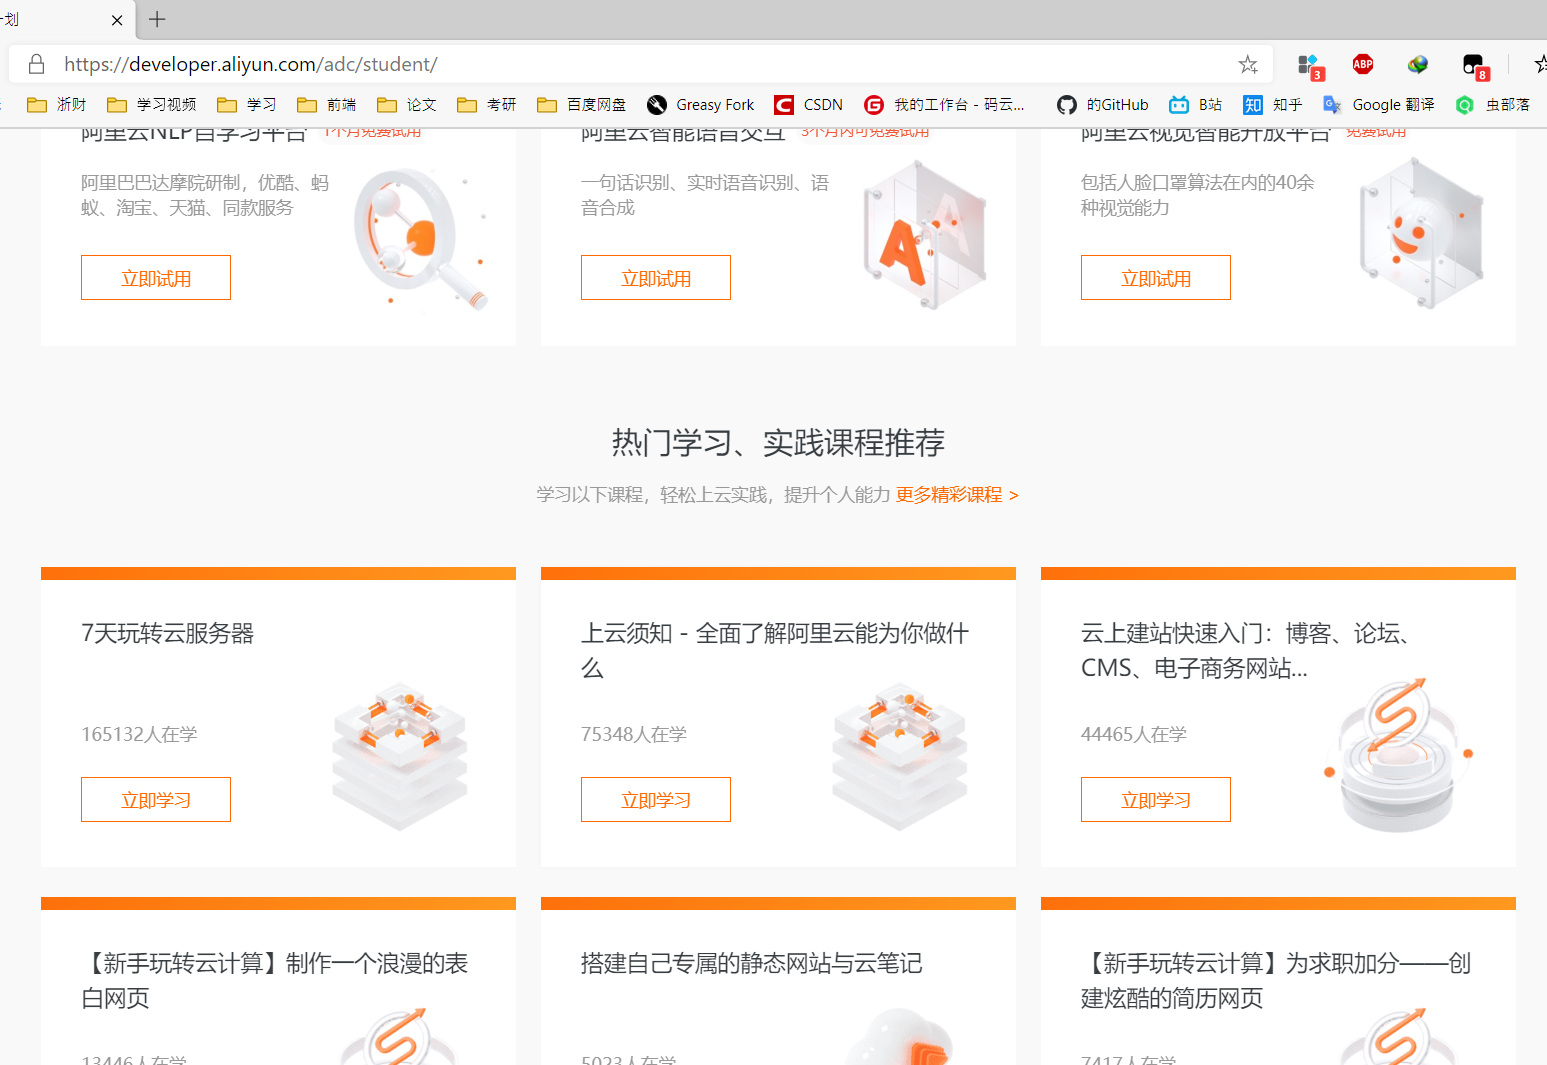Go to the Greasy Fork bookmark
Image resolution: width=1547 pixels, height=1065 pixels.
coord(701,105)
